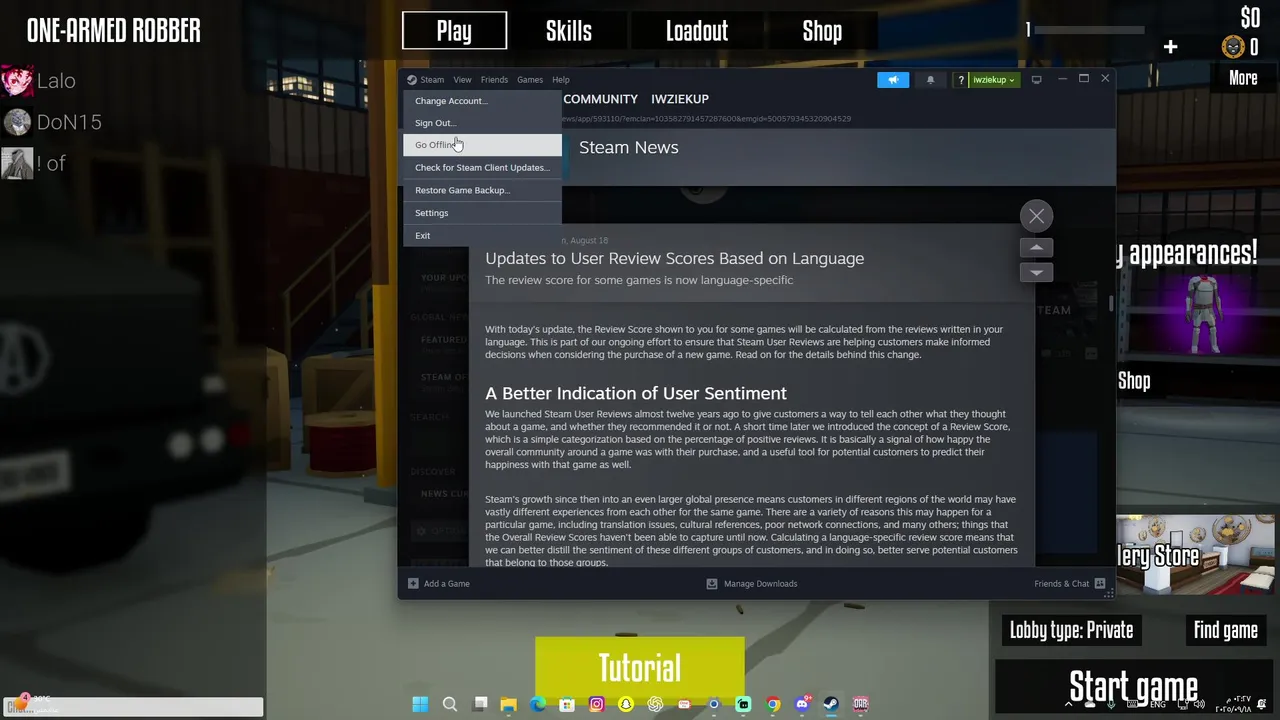1280x720 pixels.
Task: Click the Steam help question mark icon
Action: (x=961, y=80)
